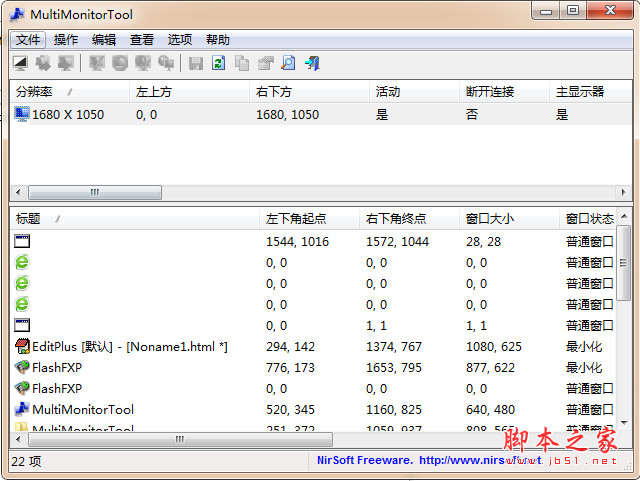Click the 最小化 status in the EditPlus row
This screenshot has height=481, width=640.
tap(584, 347)
